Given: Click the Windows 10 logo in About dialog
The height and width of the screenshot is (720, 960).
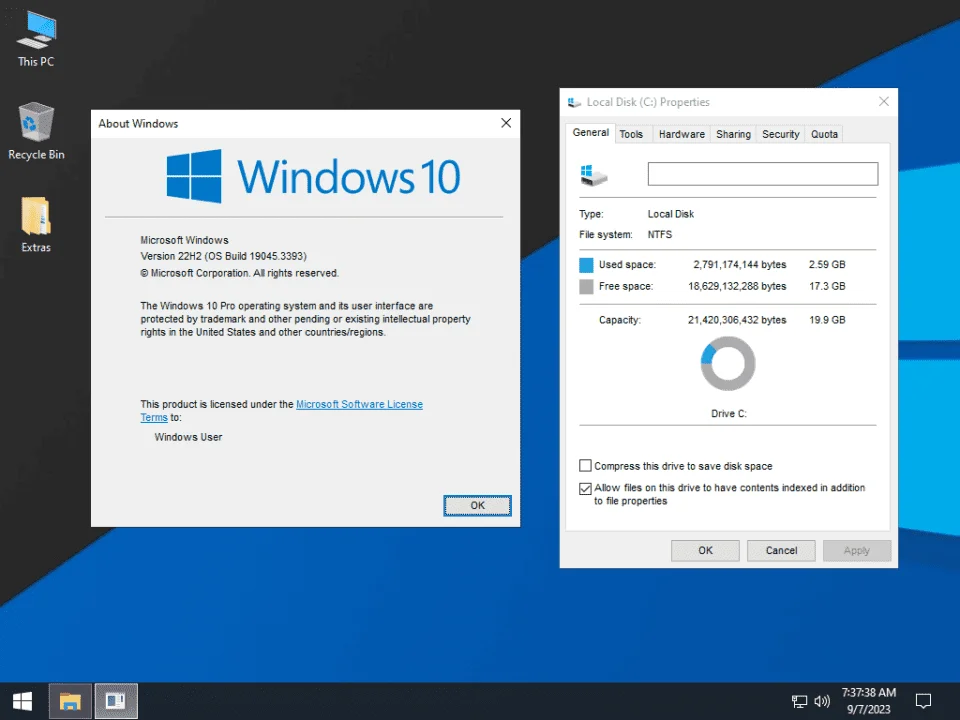Looking at the screenshot, I should coord(313,176).
